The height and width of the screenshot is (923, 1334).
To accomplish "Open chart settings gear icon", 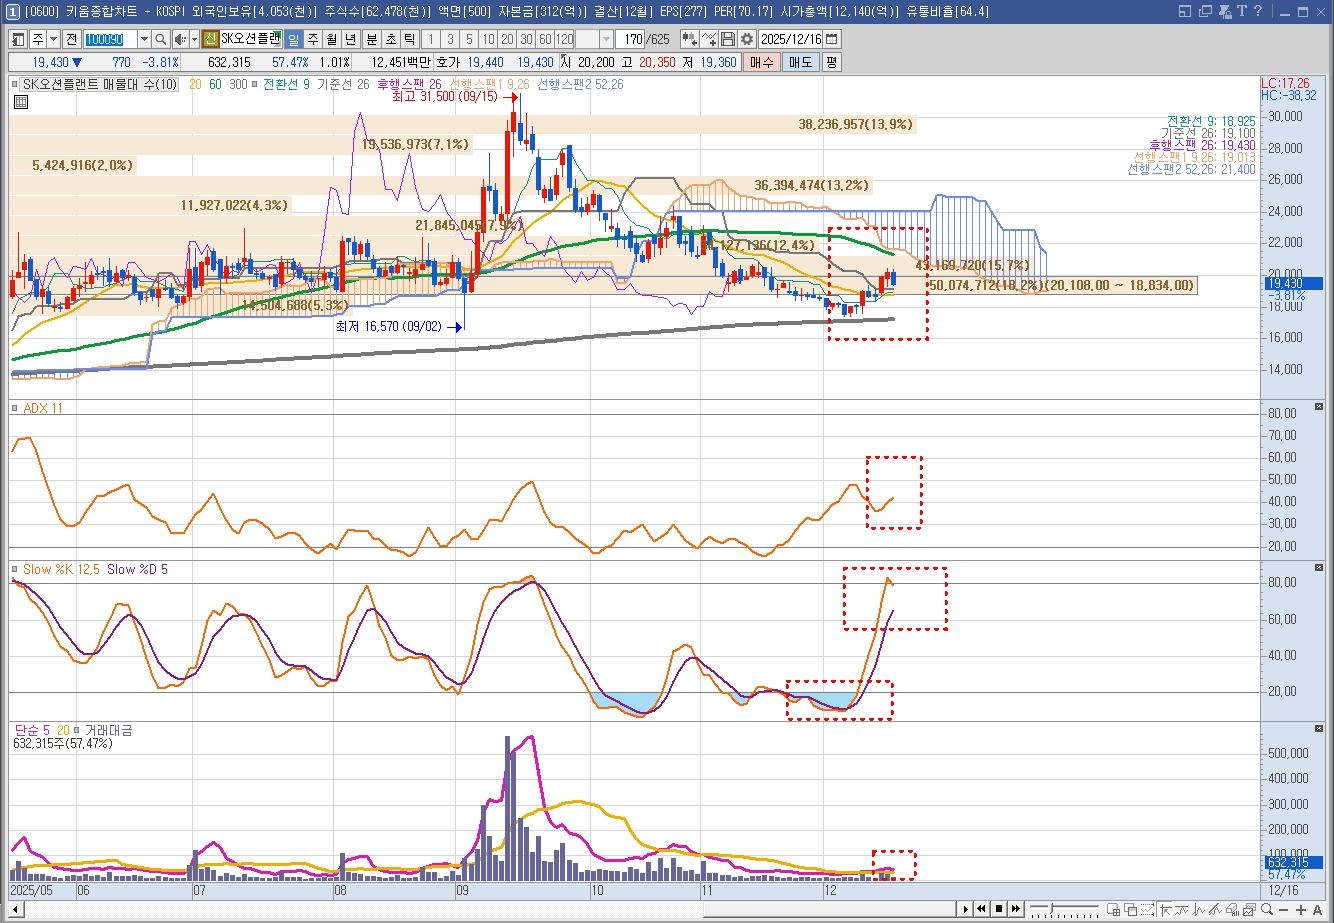I will click(747, 39).
